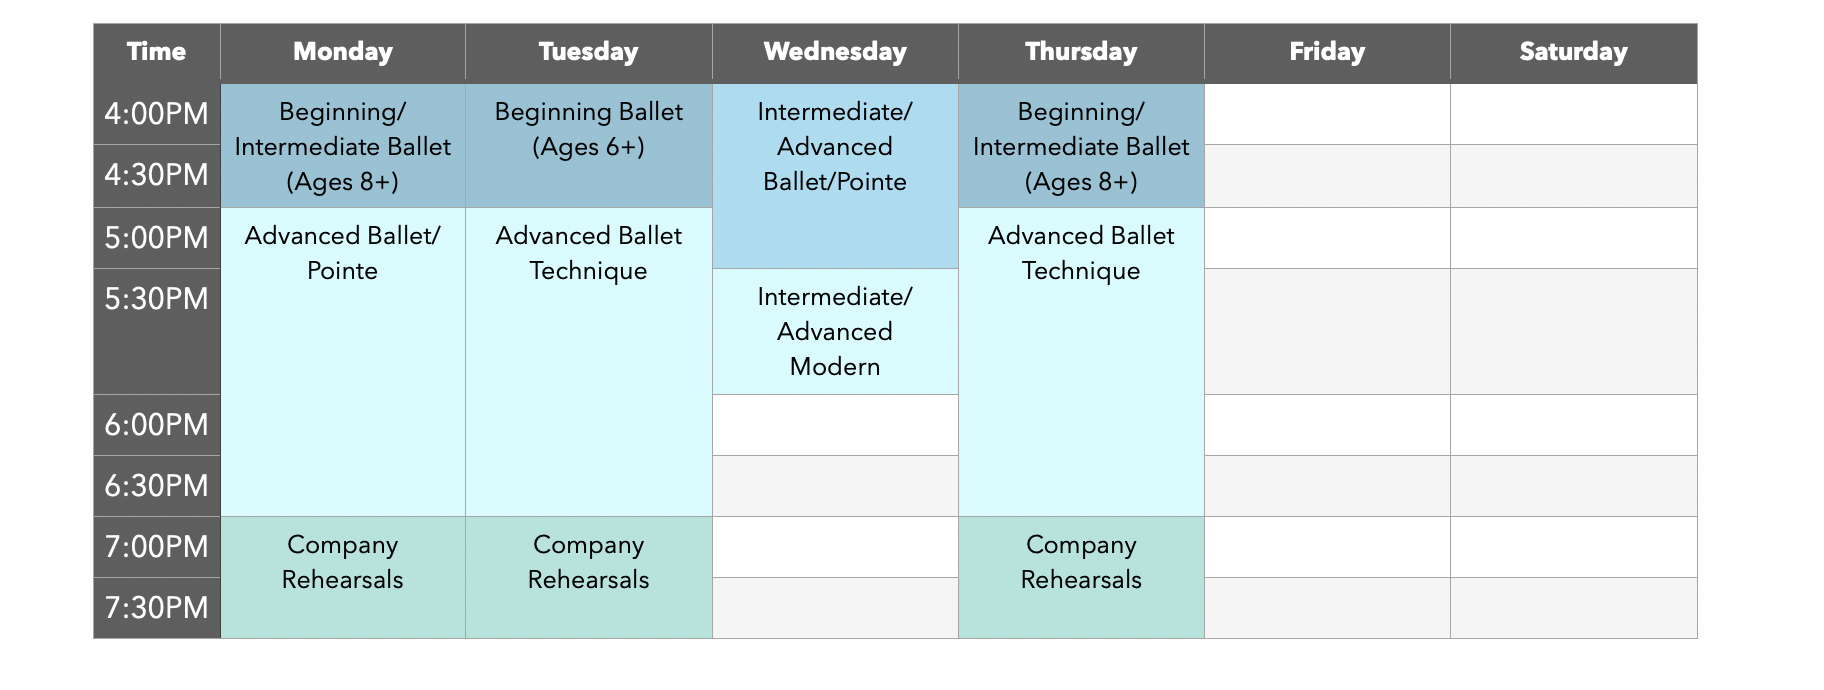This screenshot has height=690, width=1824.
Task: Select the Monday column header
Action: click(343, 52)
